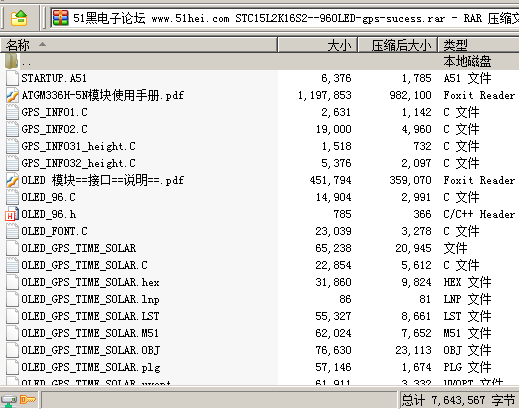Select the GPS_INFO2.C file
Screen dimensions: 519x409
click(54, 129)
